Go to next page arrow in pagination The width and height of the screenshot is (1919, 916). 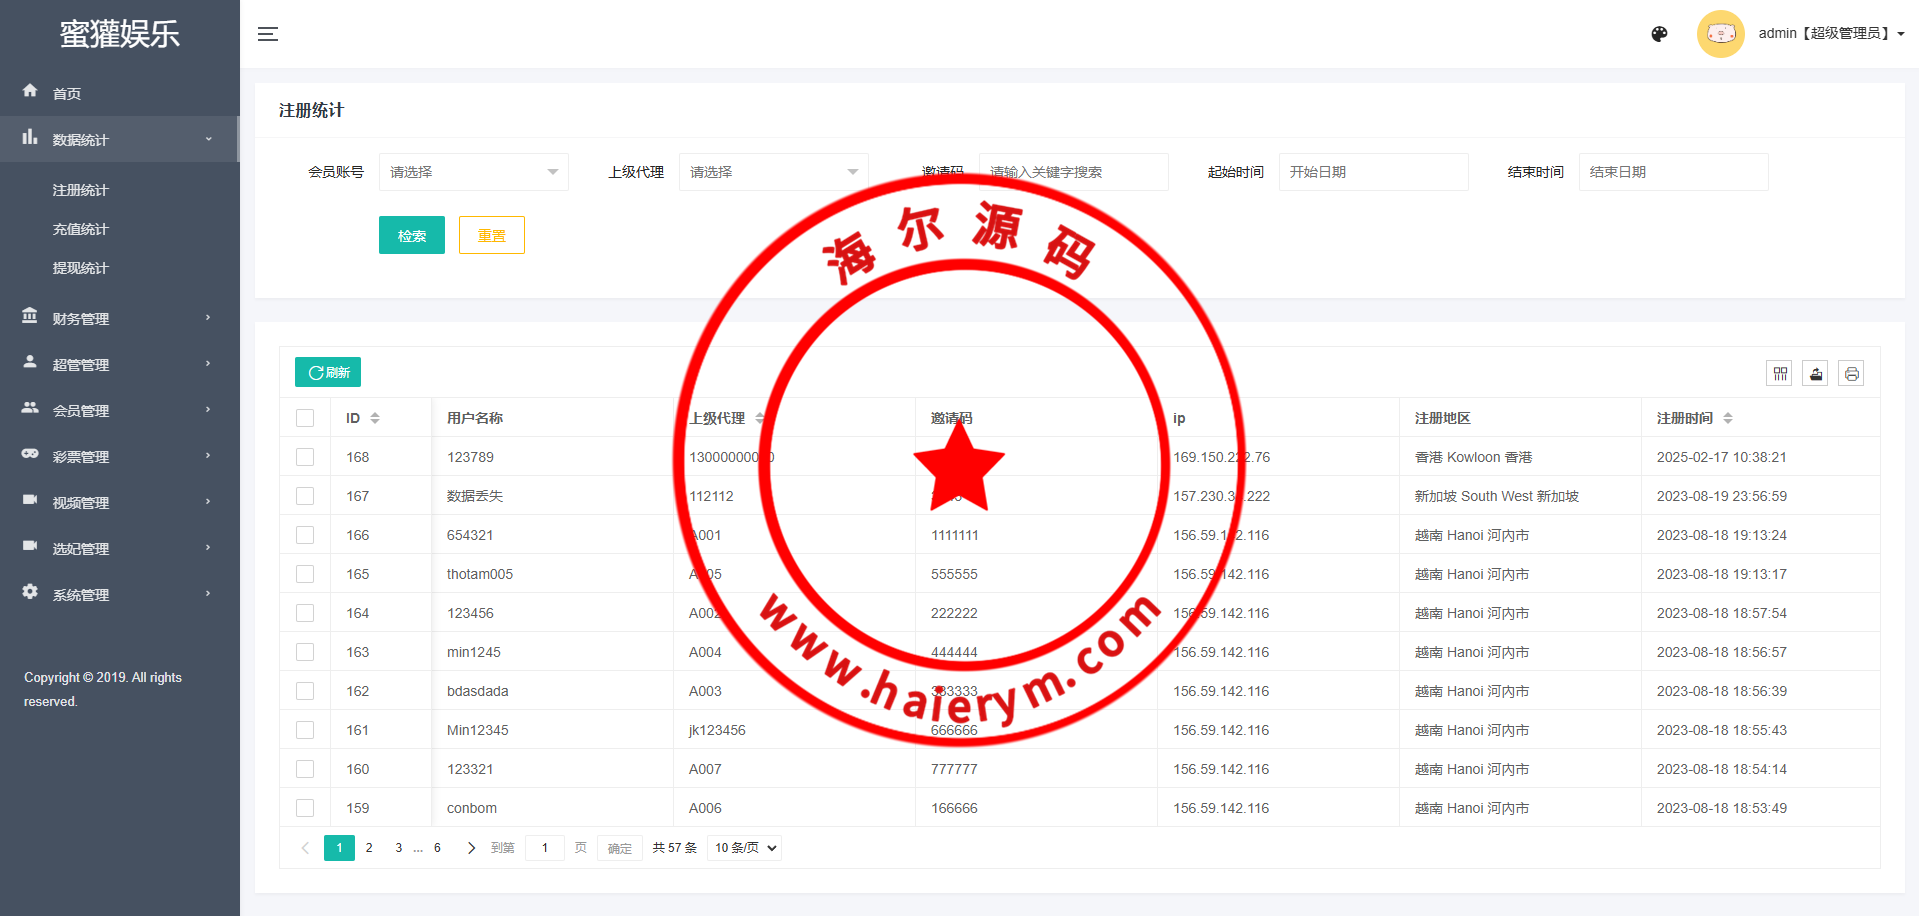pyautogui.click(x=471, y=848)
